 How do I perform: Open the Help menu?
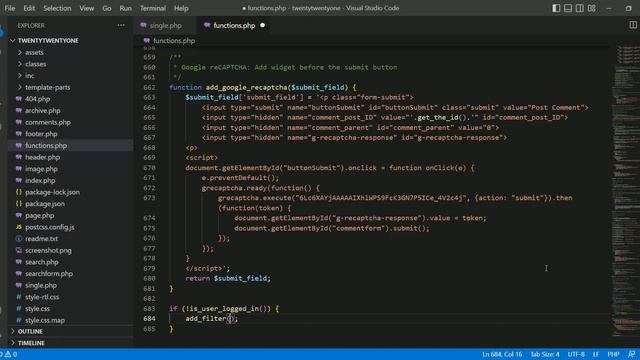tap(181, 8)
